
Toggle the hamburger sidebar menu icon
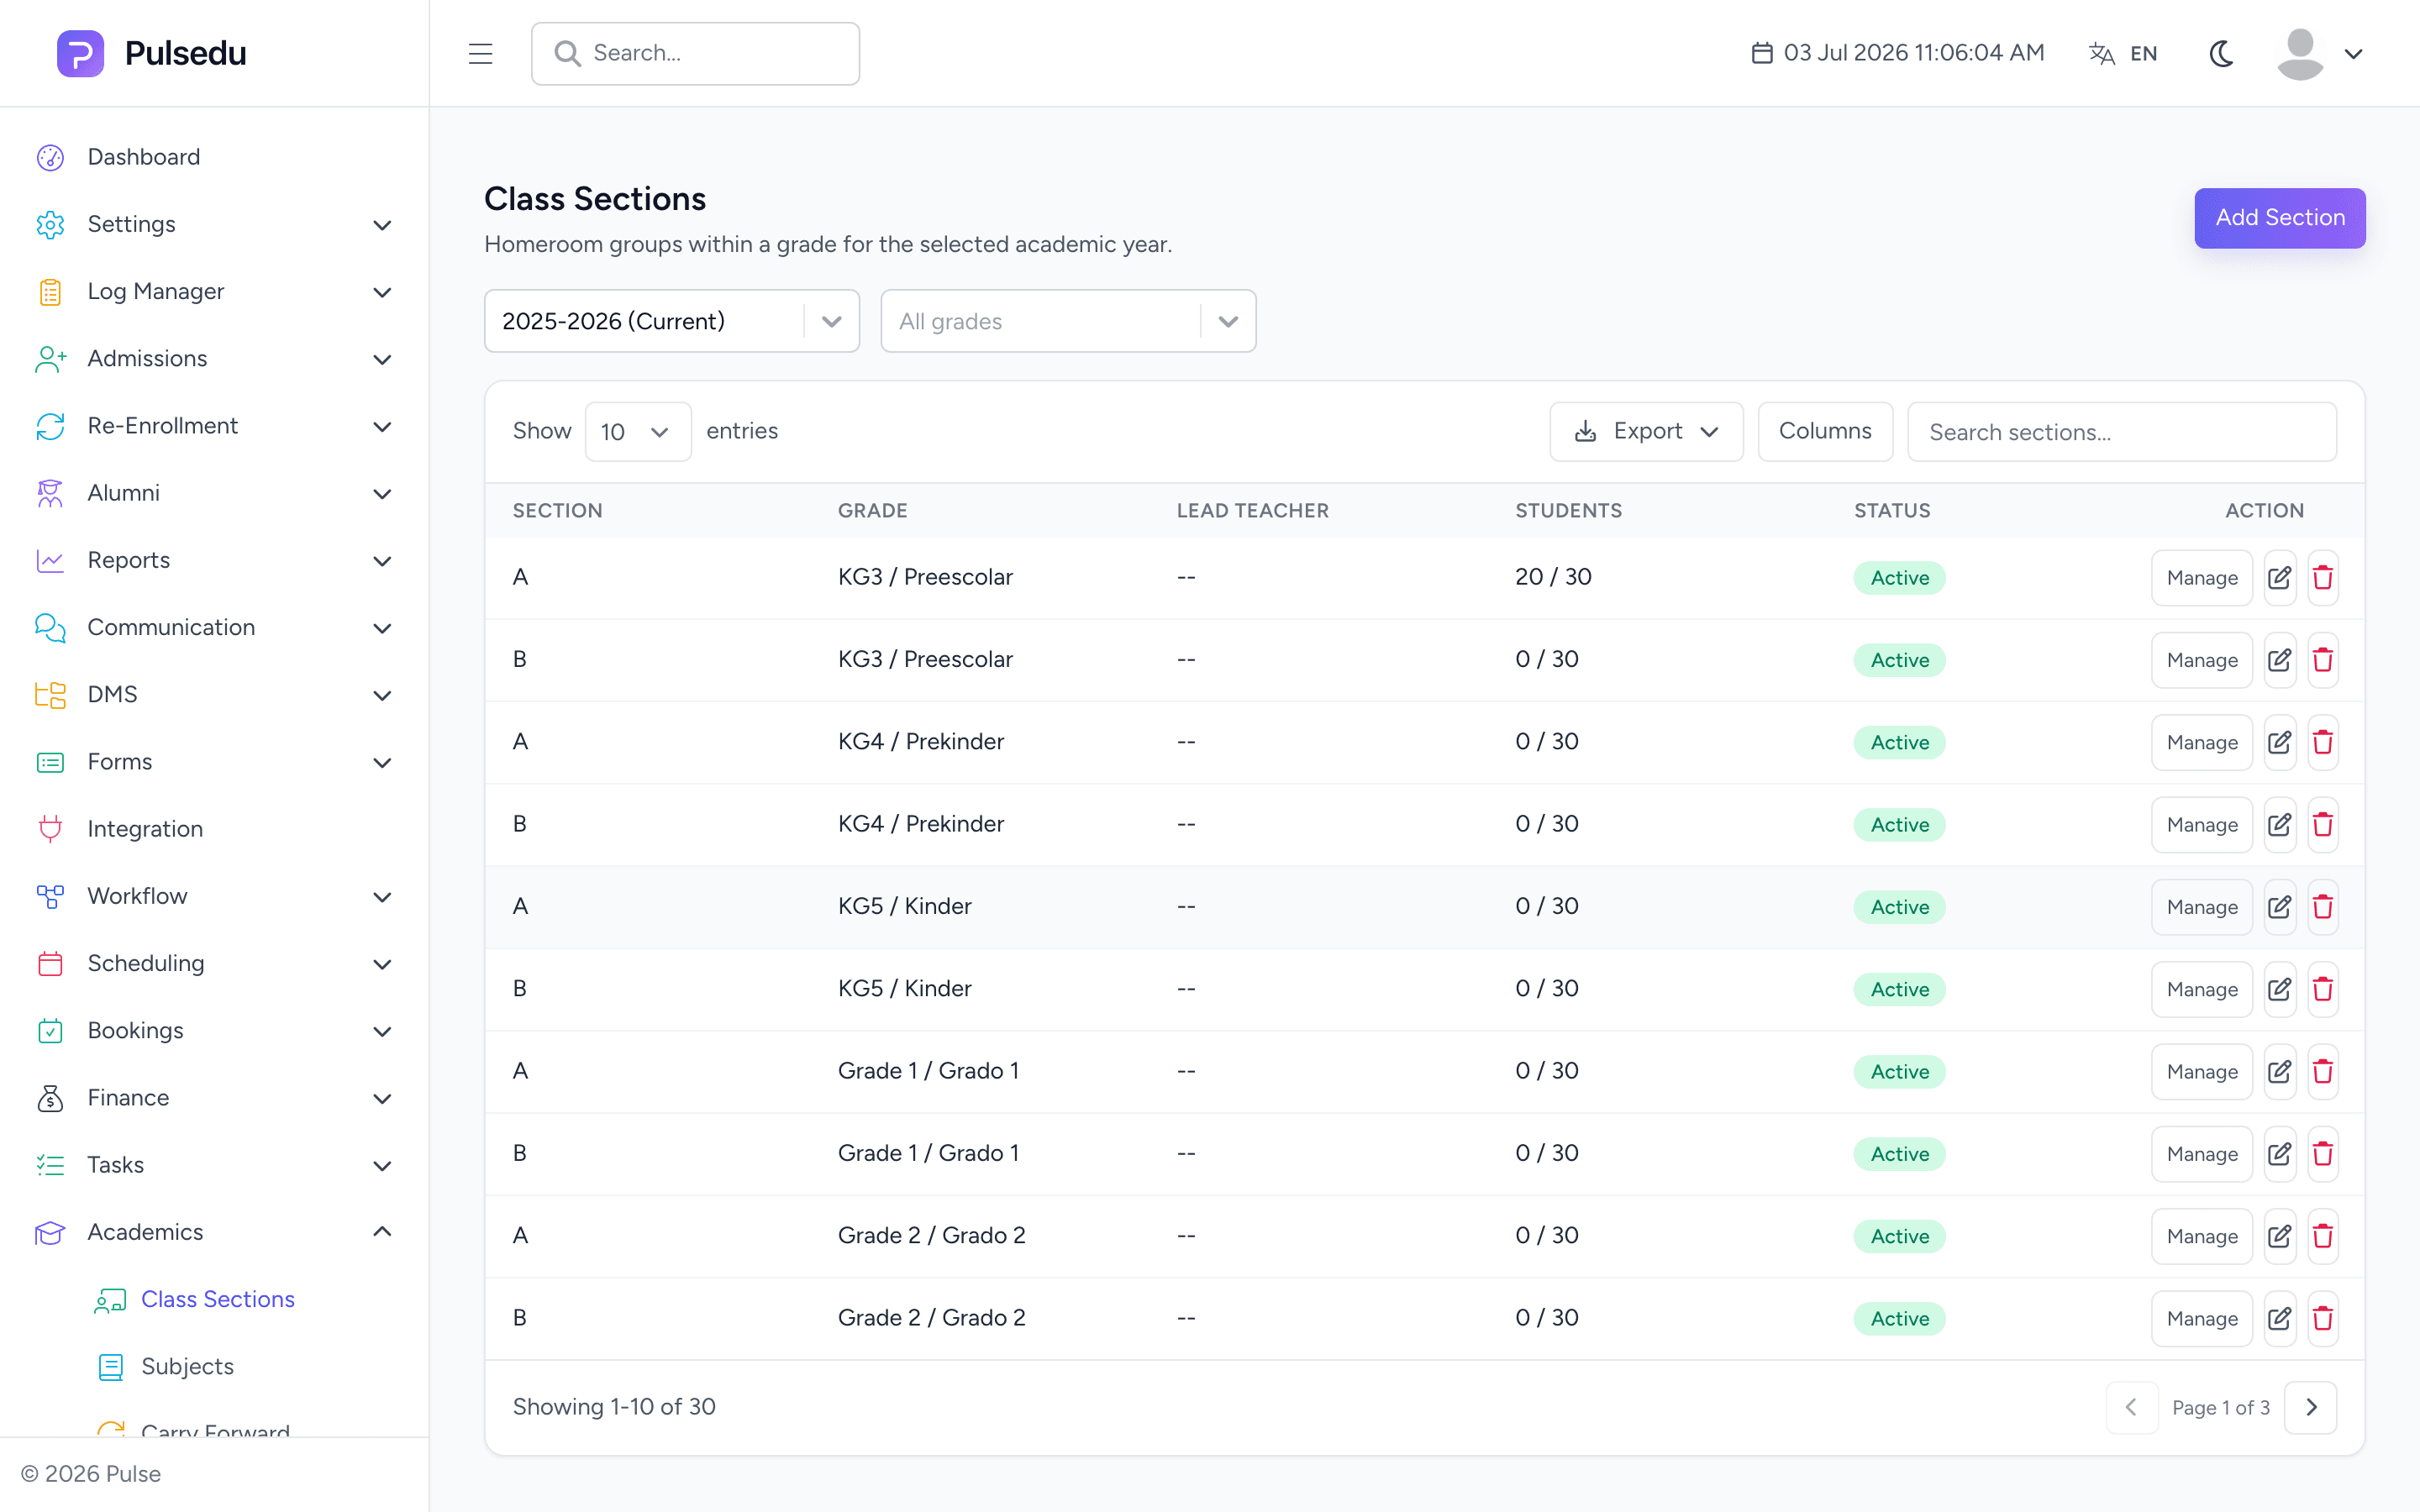coord(480,53)
